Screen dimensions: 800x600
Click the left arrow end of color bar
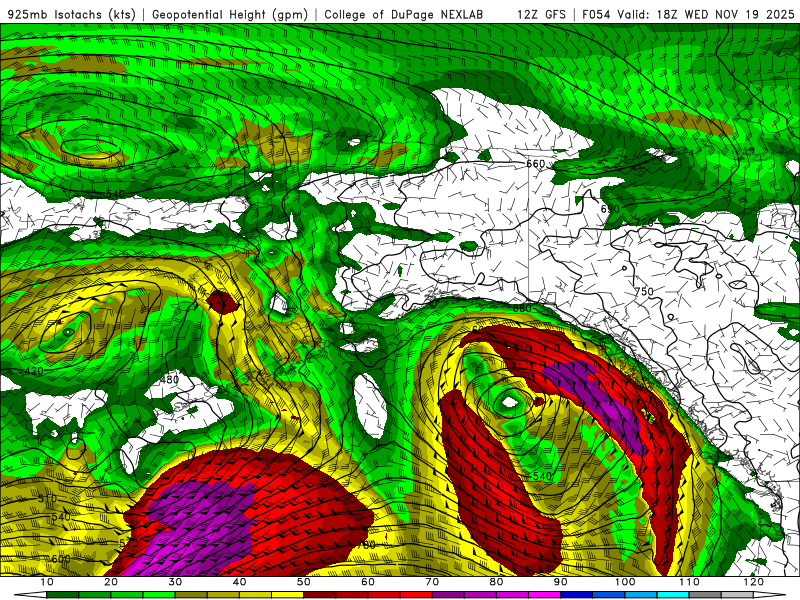click(x=30, y=595)
